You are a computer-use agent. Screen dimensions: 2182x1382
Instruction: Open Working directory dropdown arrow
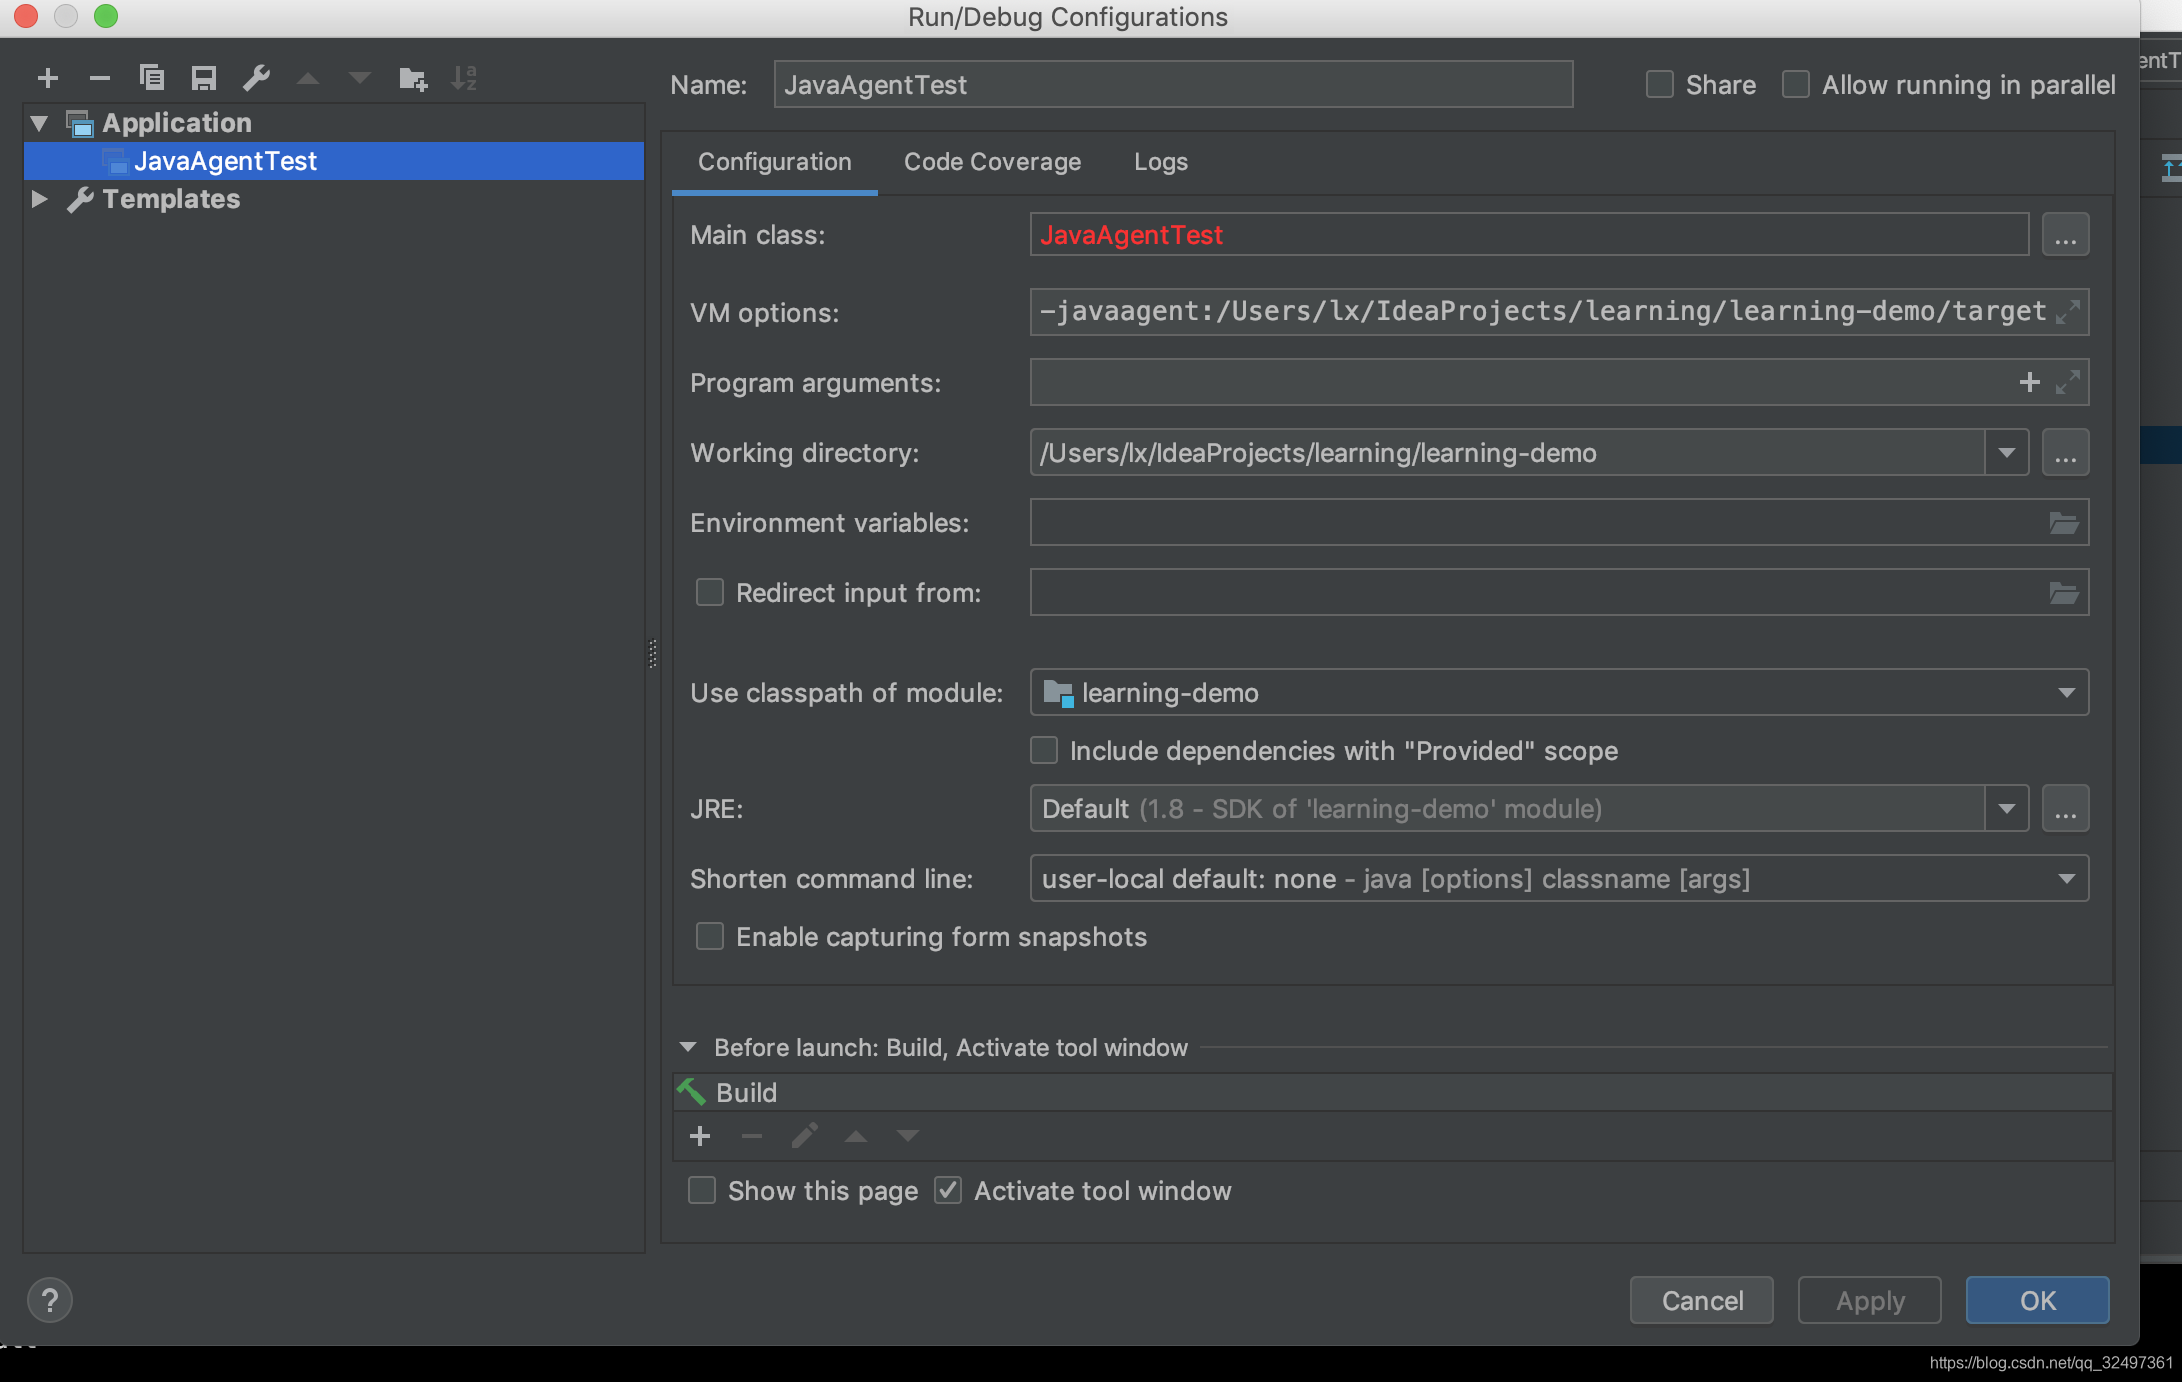click(2006, 453)
